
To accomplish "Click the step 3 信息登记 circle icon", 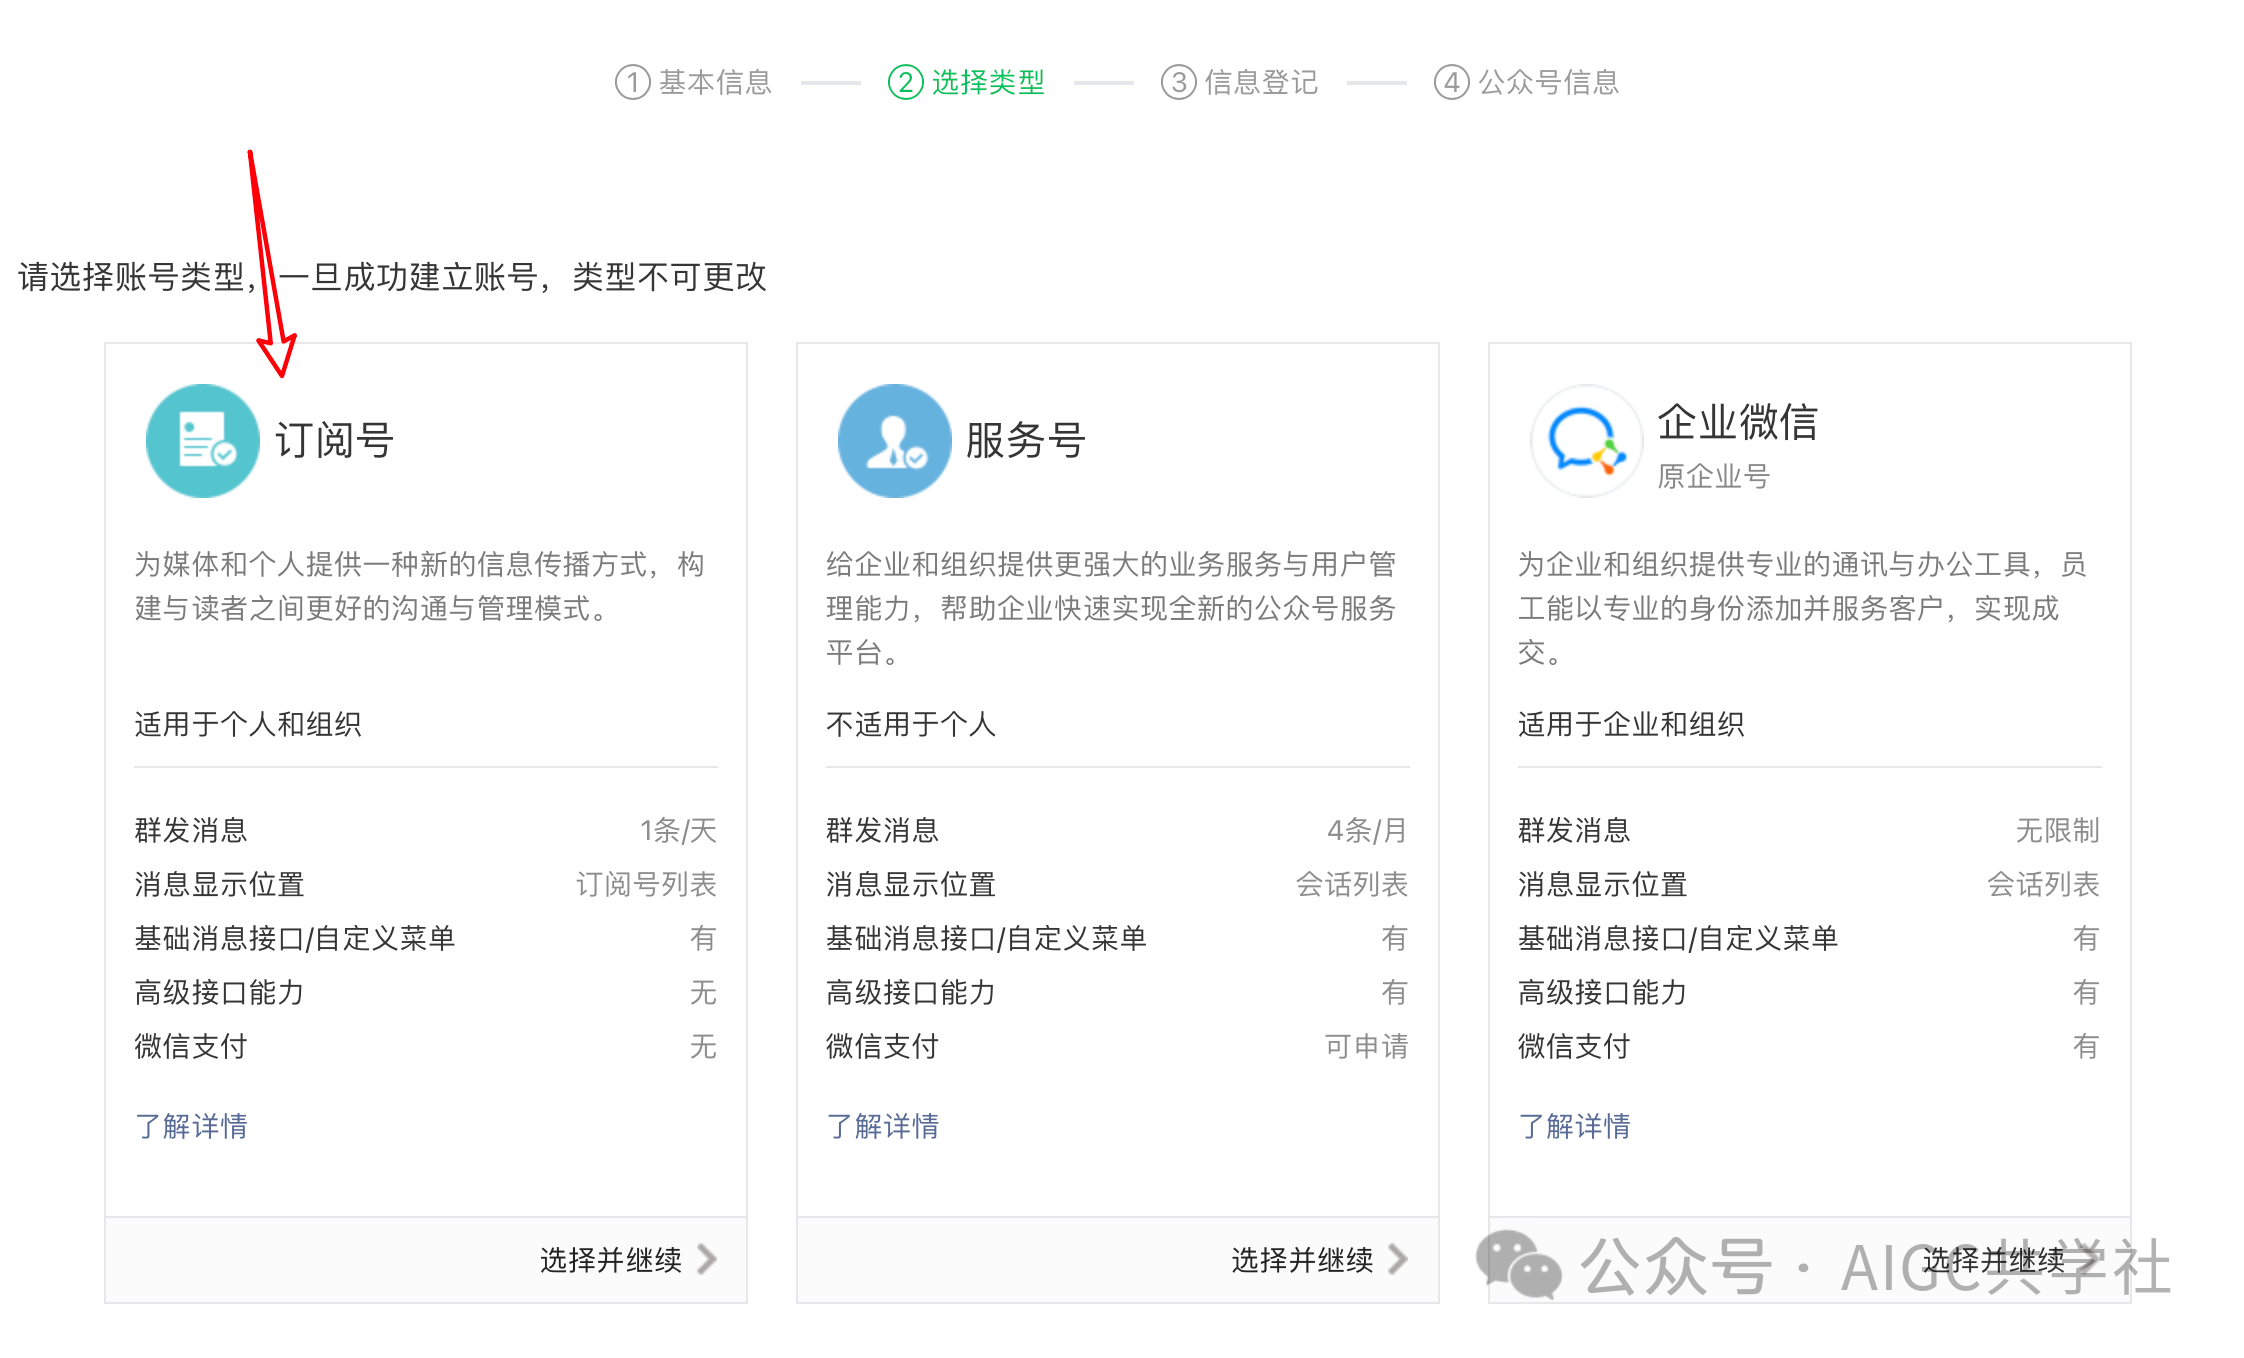I will click(x=1177, y=81).
